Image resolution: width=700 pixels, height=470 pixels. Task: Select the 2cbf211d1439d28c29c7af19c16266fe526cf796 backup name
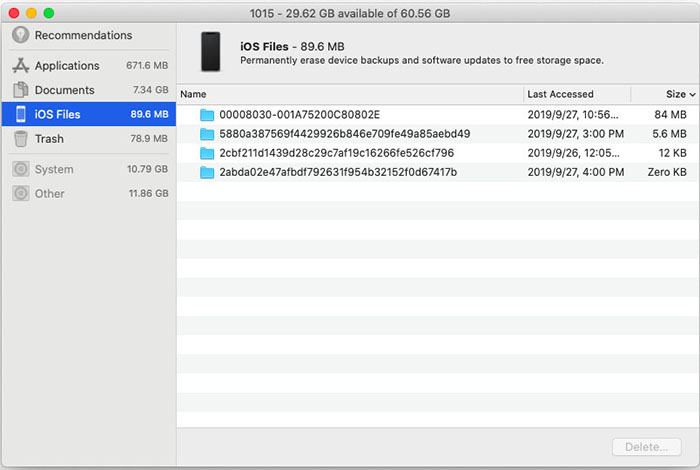pyautogui.click(x=337, y=153)
